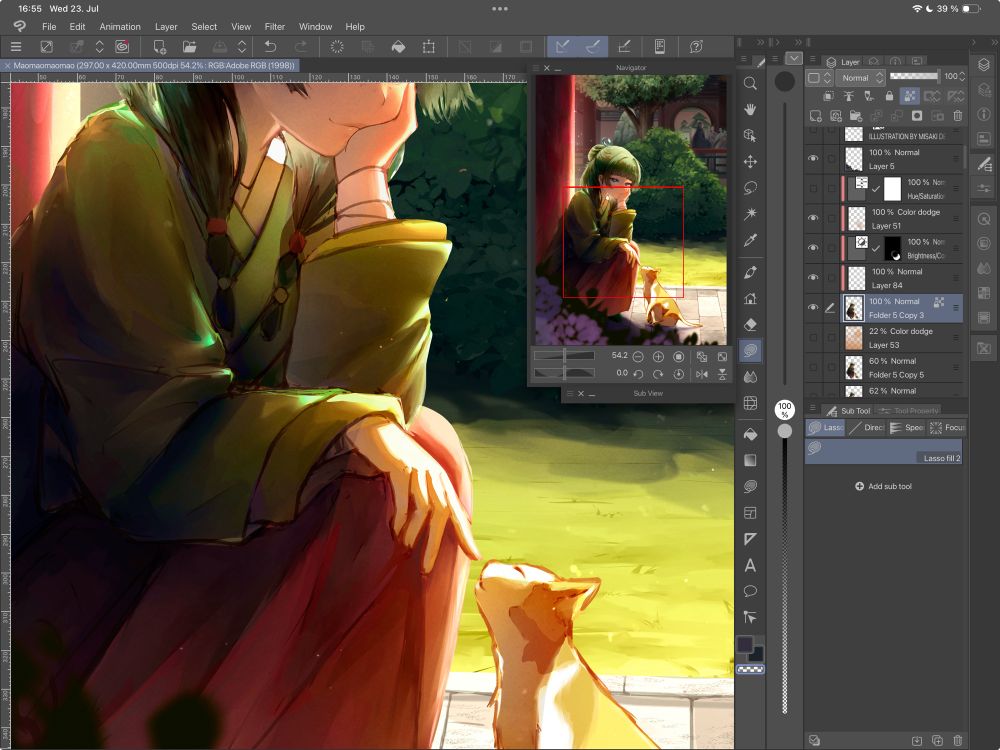Select the Lasso fill 2 sub tool
Screen dimensions: 1000x750
(x=883, y=452)
